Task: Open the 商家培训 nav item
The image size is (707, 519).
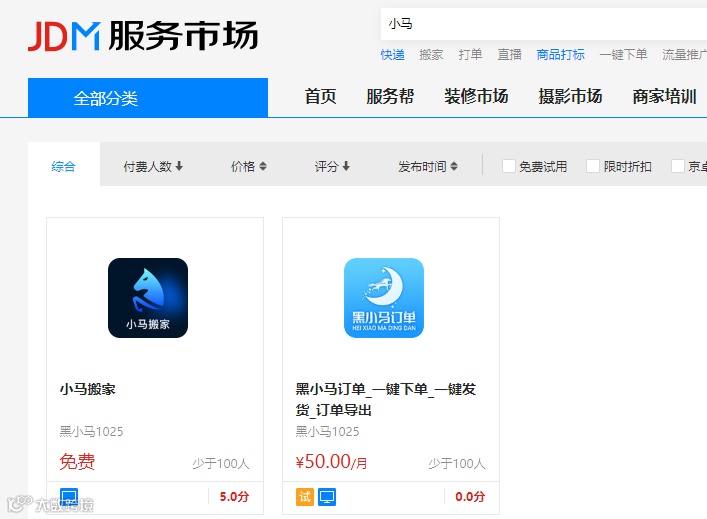Action: tap(665, 96)
